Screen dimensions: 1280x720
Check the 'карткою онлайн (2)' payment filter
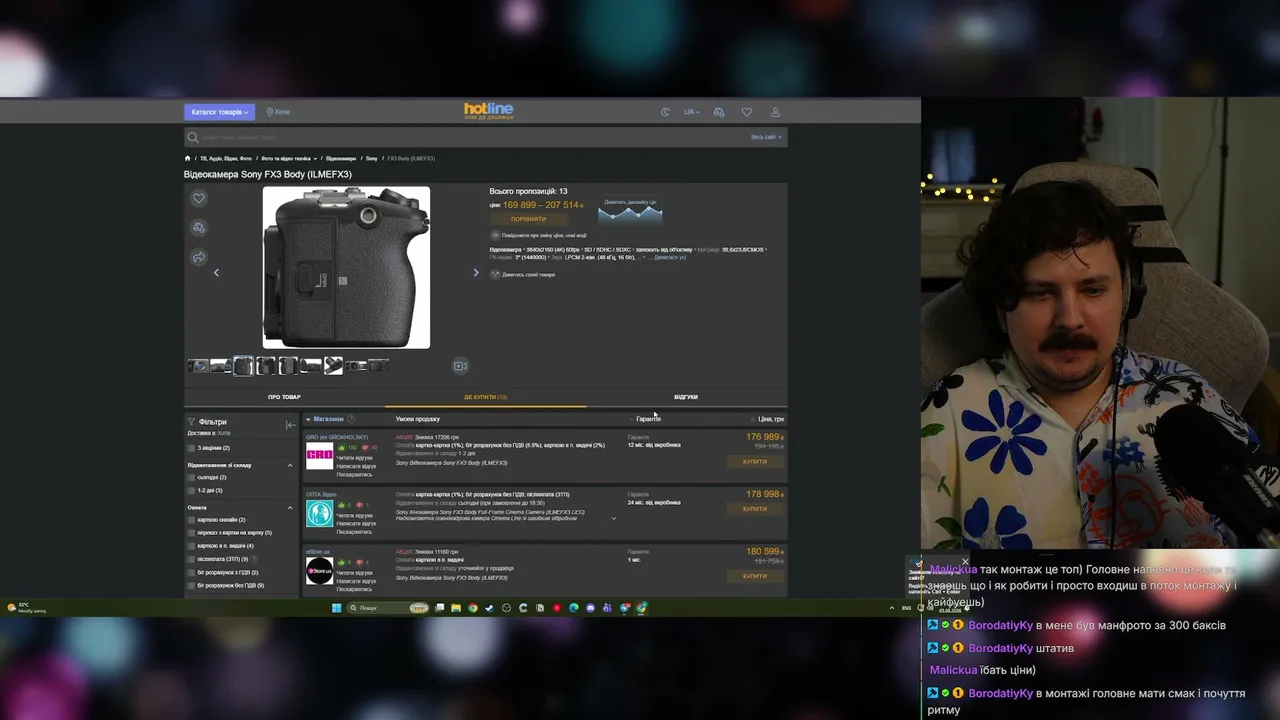tap(191, 519)
